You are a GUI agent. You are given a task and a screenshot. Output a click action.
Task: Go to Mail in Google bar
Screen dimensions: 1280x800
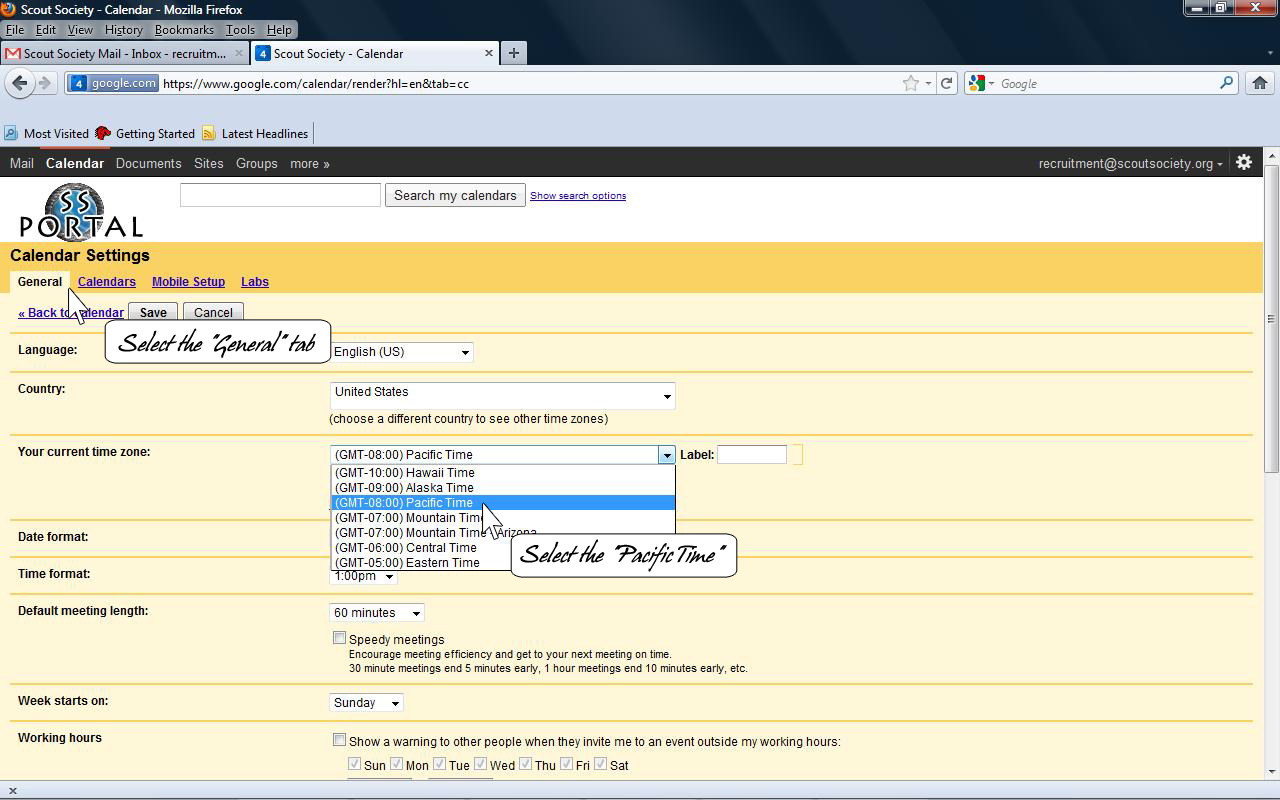[x=21, y=163]
